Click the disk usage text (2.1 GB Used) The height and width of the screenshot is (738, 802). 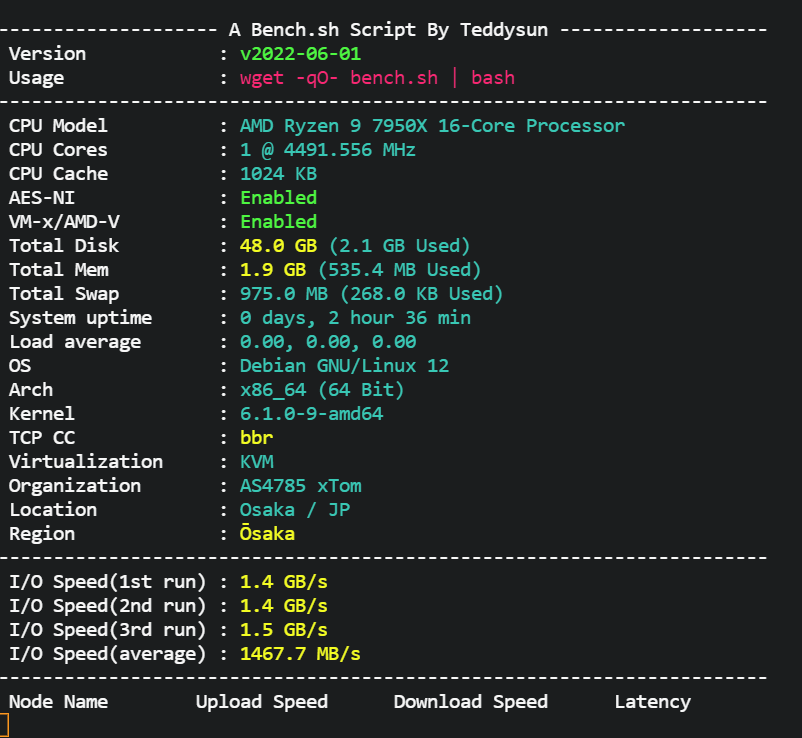399,246
